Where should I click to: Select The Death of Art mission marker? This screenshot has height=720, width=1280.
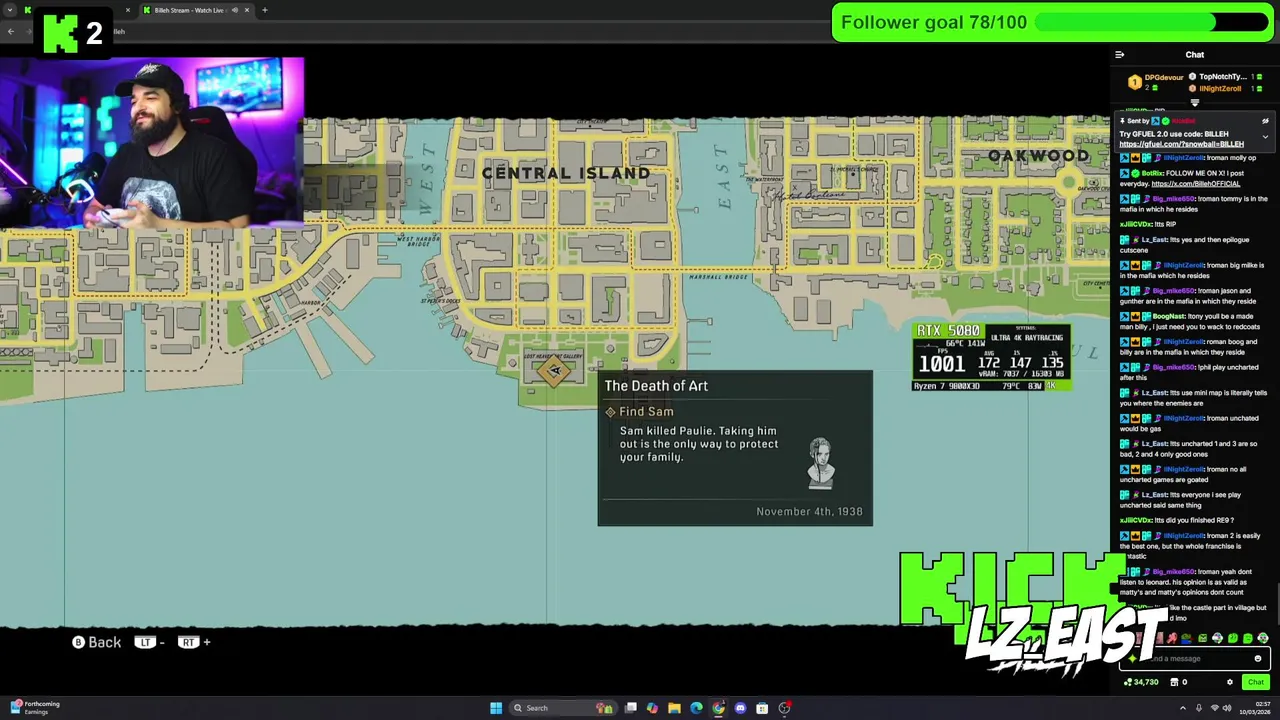click(554, 370)
